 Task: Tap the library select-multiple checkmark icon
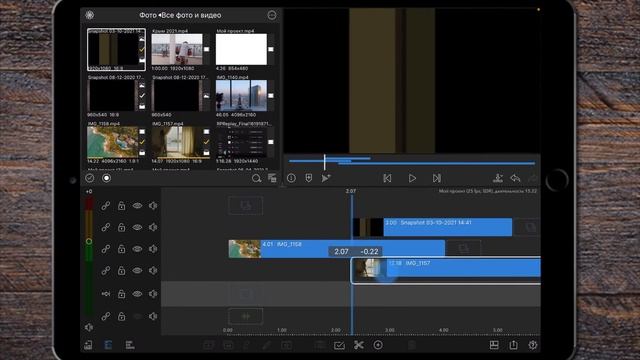tap(89, 178)
